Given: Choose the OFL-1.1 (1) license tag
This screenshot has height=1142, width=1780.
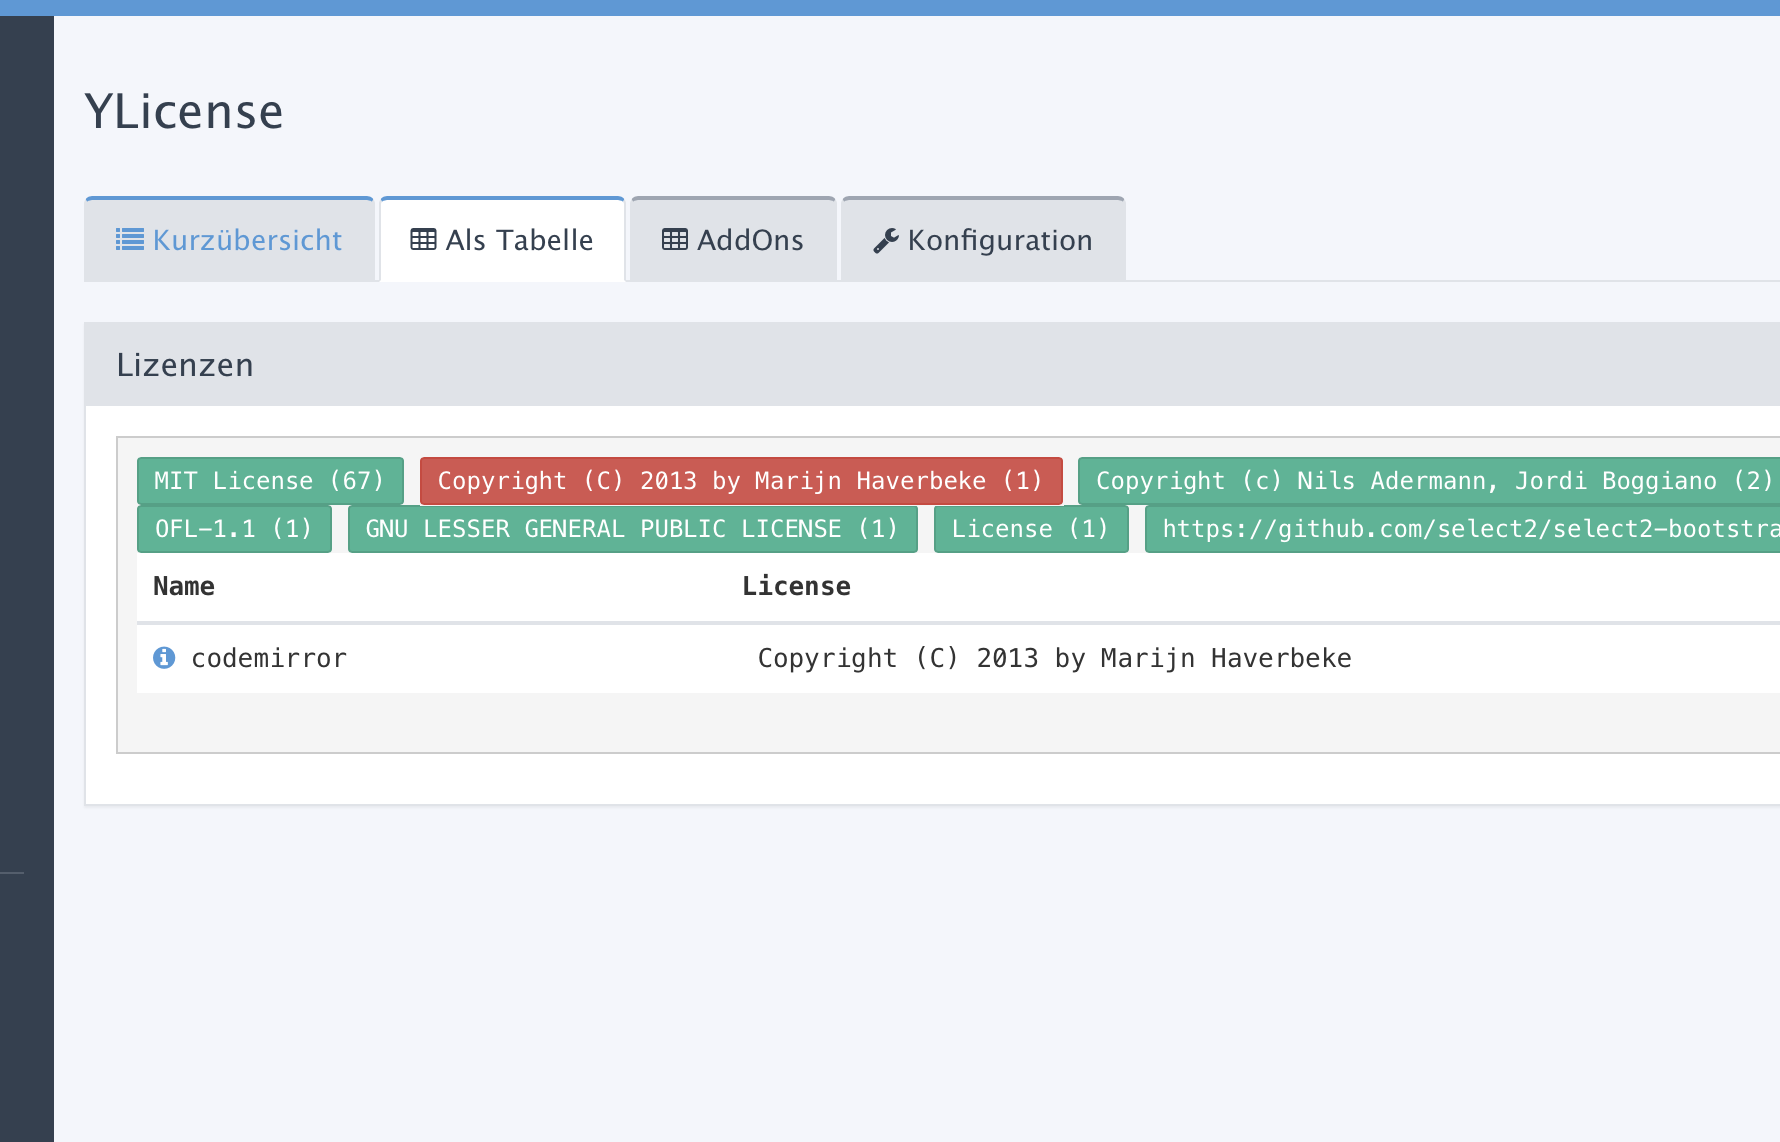Looking at the screenshot, I should 234,529.
